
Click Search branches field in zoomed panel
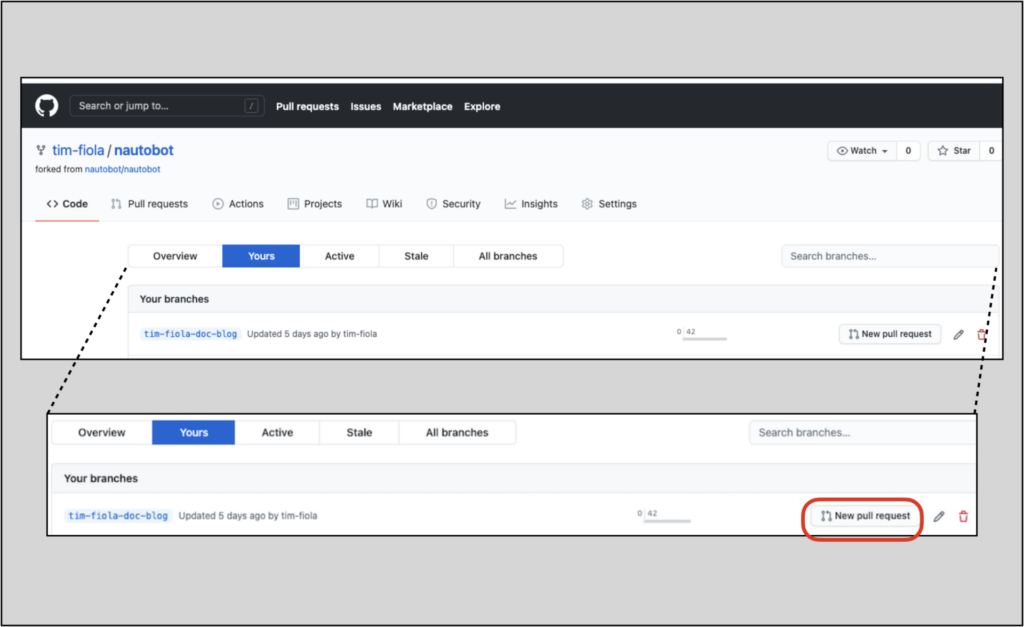point(863,432)
